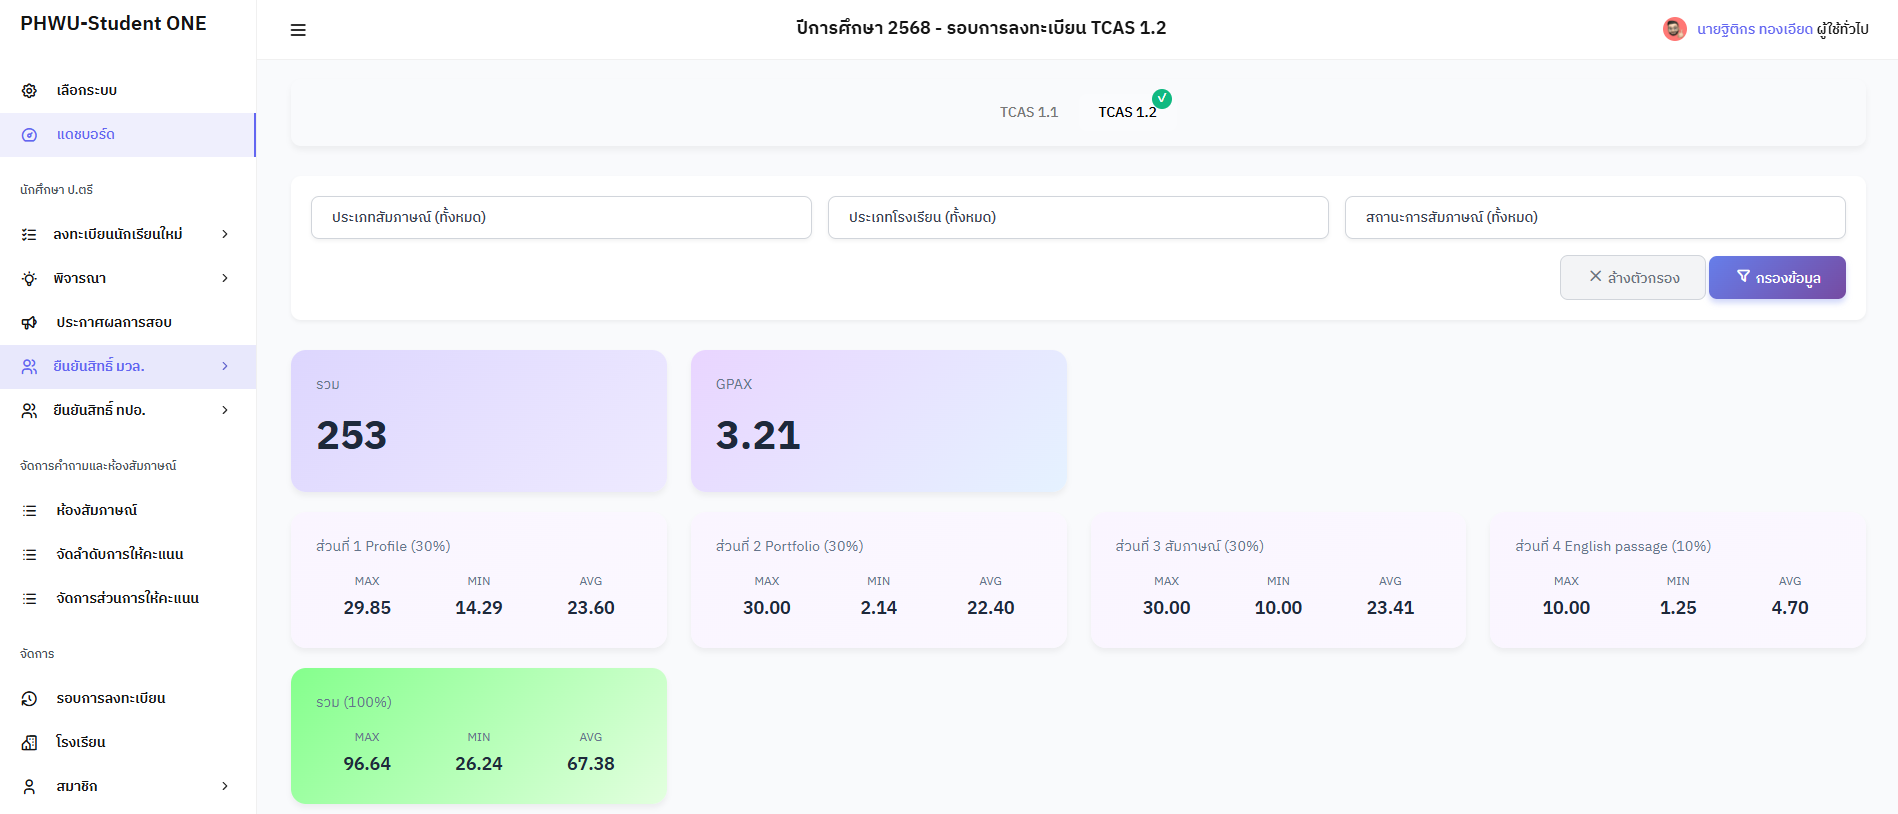The image size is (1898, 814).
Task: Expand the ยืนยันสิทธิ์ มวล. submenu
Action: (225, 367)
